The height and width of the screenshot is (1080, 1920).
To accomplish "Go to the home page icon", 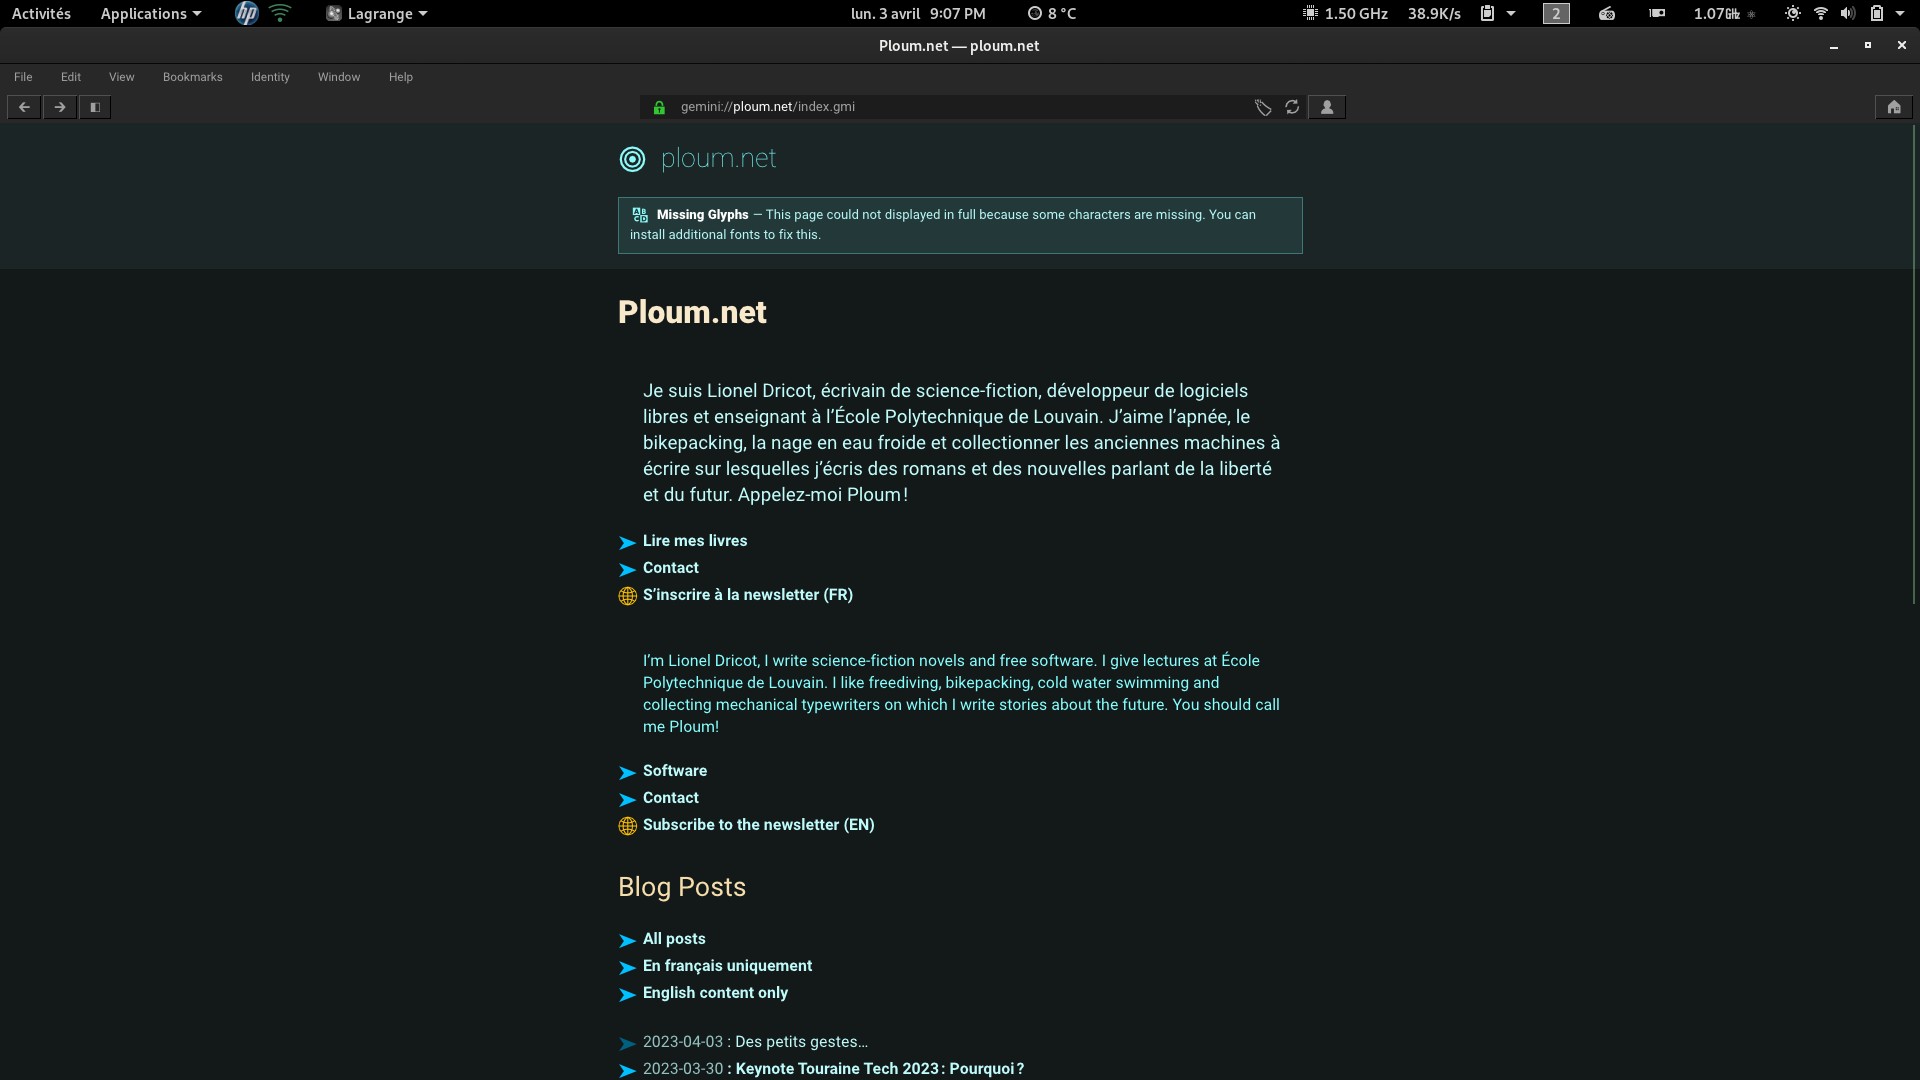I will pyautogui.click(x=1894, y=107).
